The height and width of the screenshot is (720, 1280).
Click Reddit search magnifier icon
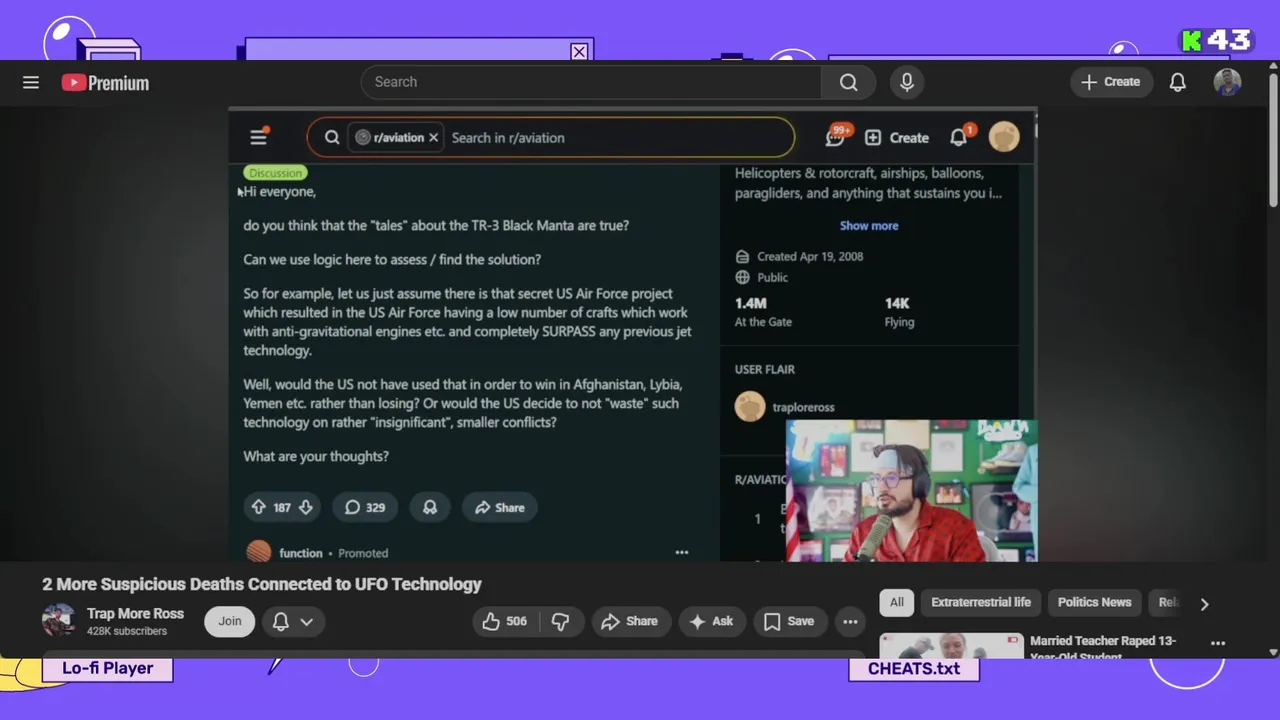(332, 138)
